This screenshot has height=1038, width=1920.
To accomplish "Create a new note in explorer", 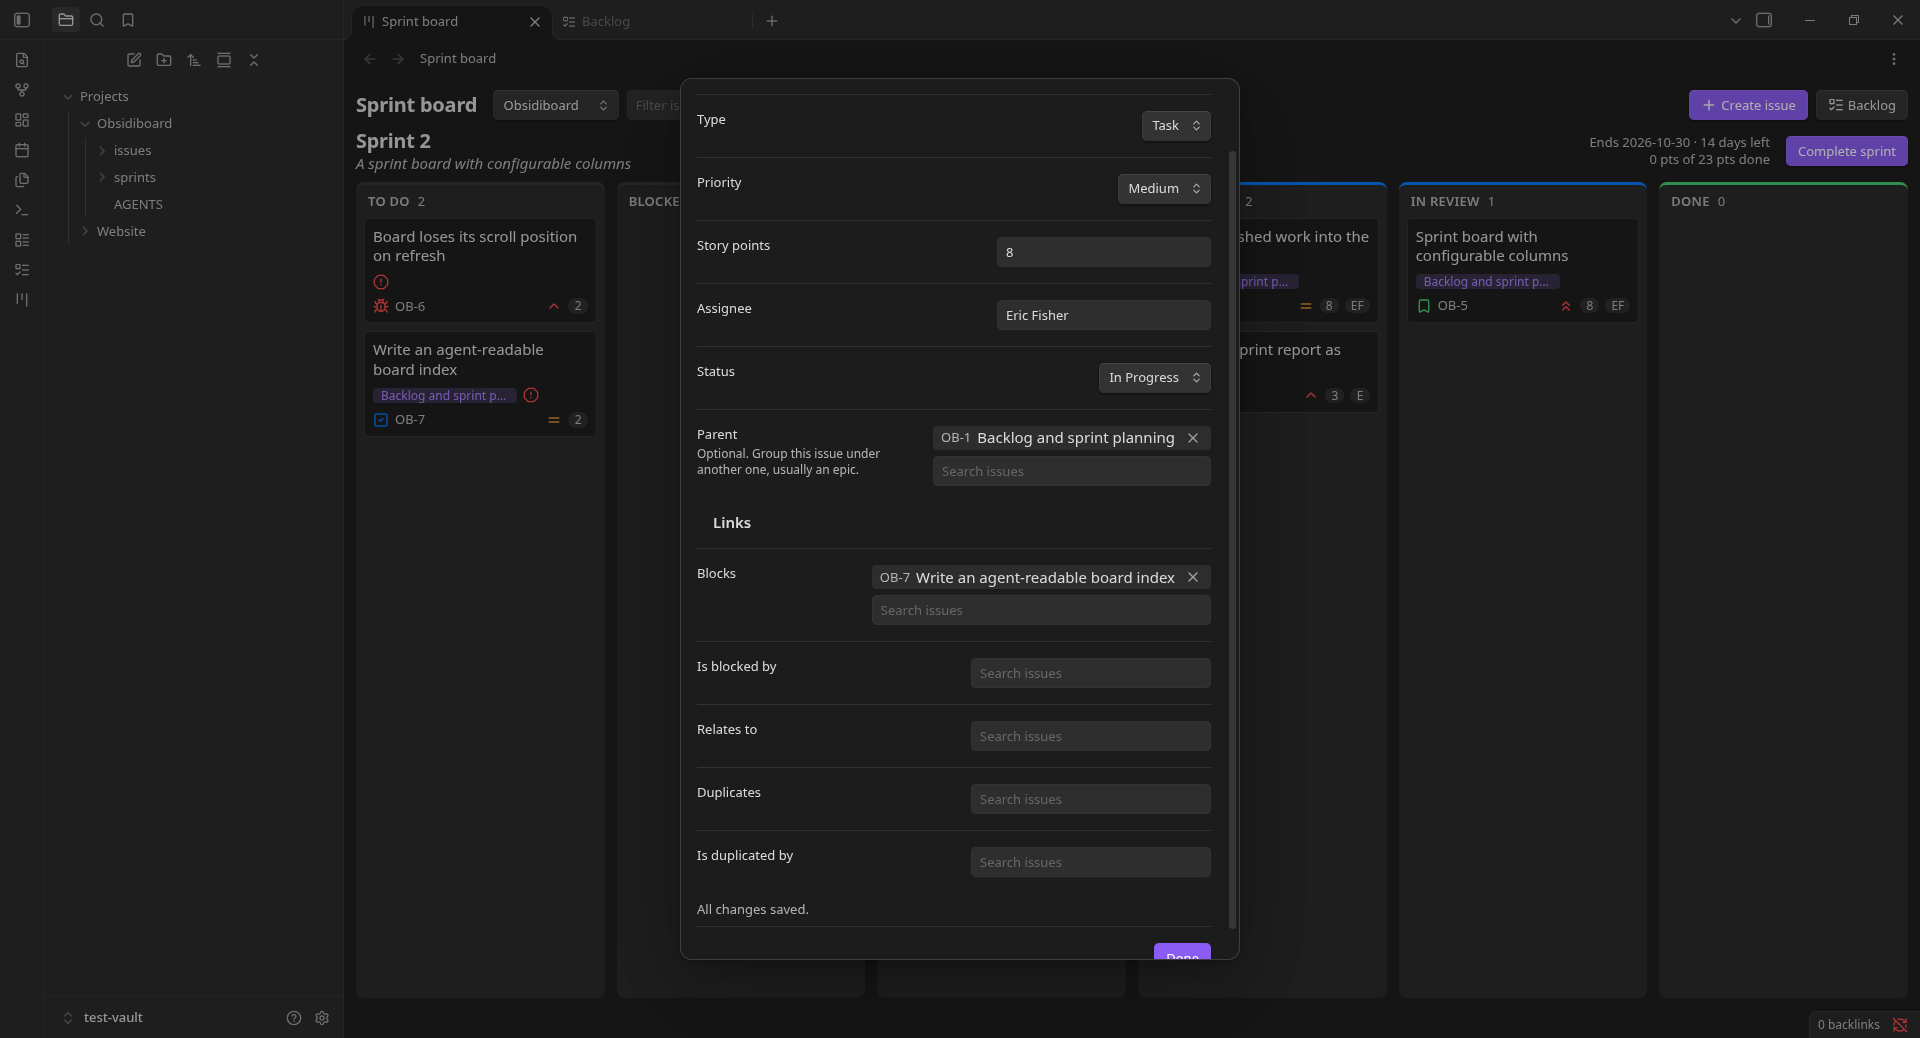I will (x=134, y=60).
